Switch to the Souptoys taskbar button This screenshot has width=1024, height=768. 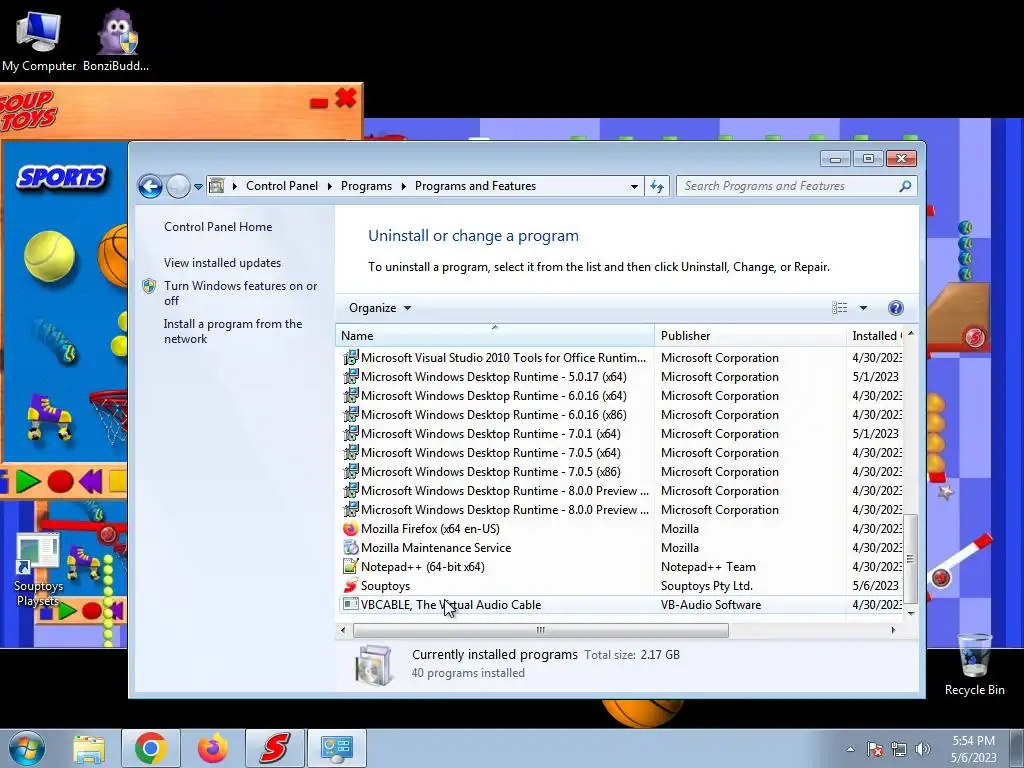(274, 748)
